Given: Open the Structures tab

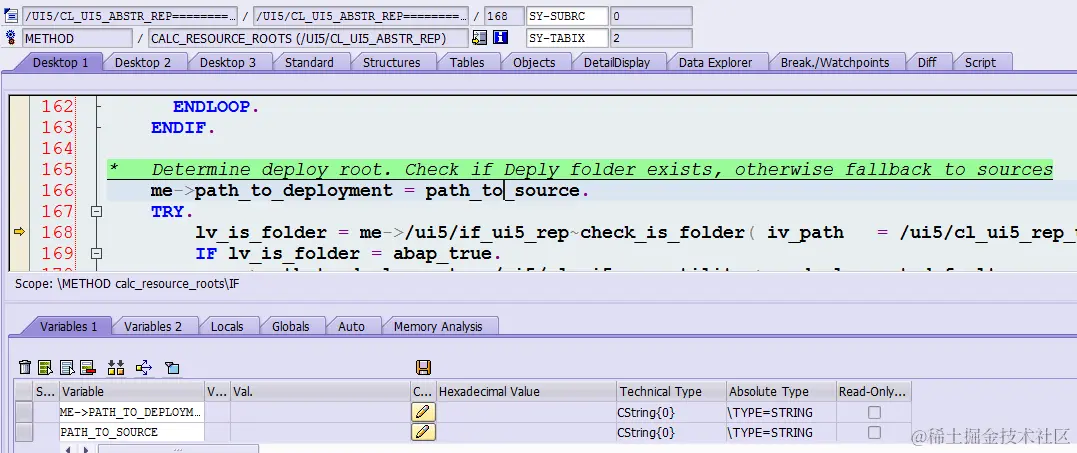Looking at the screenshot, I should pos(392,62).
